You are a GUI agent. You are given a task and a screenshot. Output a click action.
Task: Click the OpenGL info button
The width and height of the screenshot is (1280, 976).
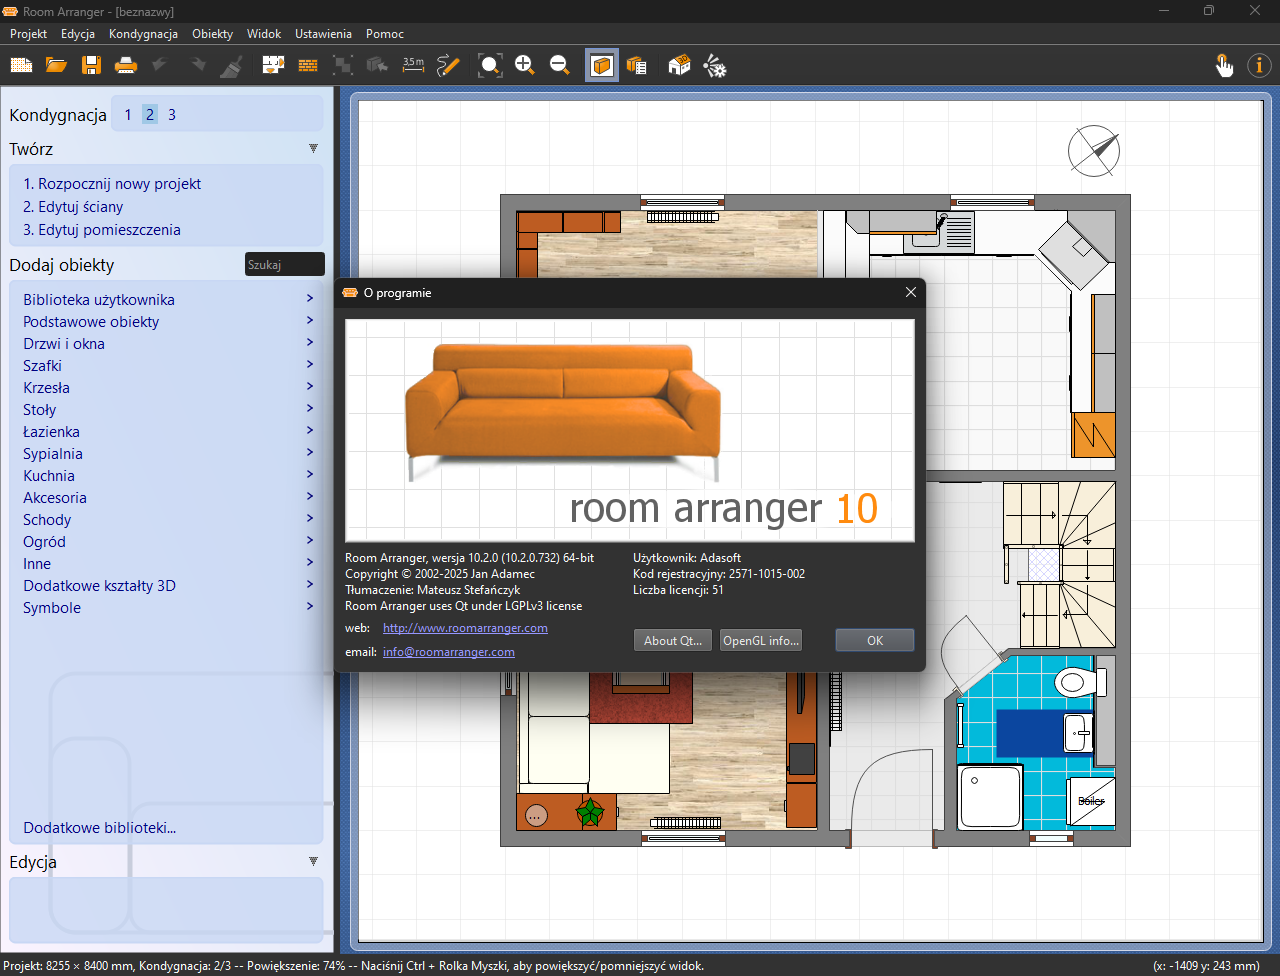click(x=761, y=641)
